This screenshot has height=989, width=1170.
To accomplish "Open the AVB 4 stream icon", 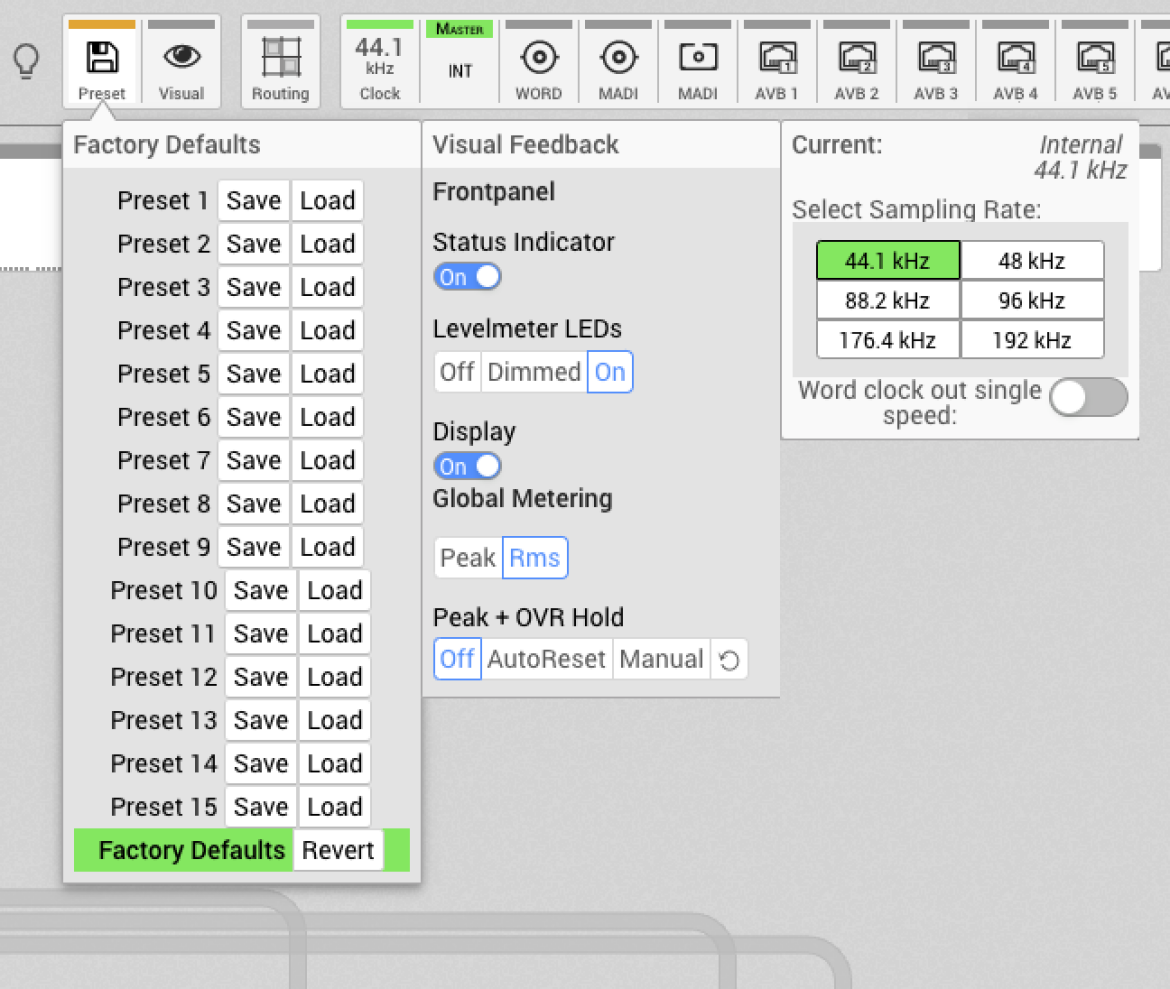I will (1016, 57).
